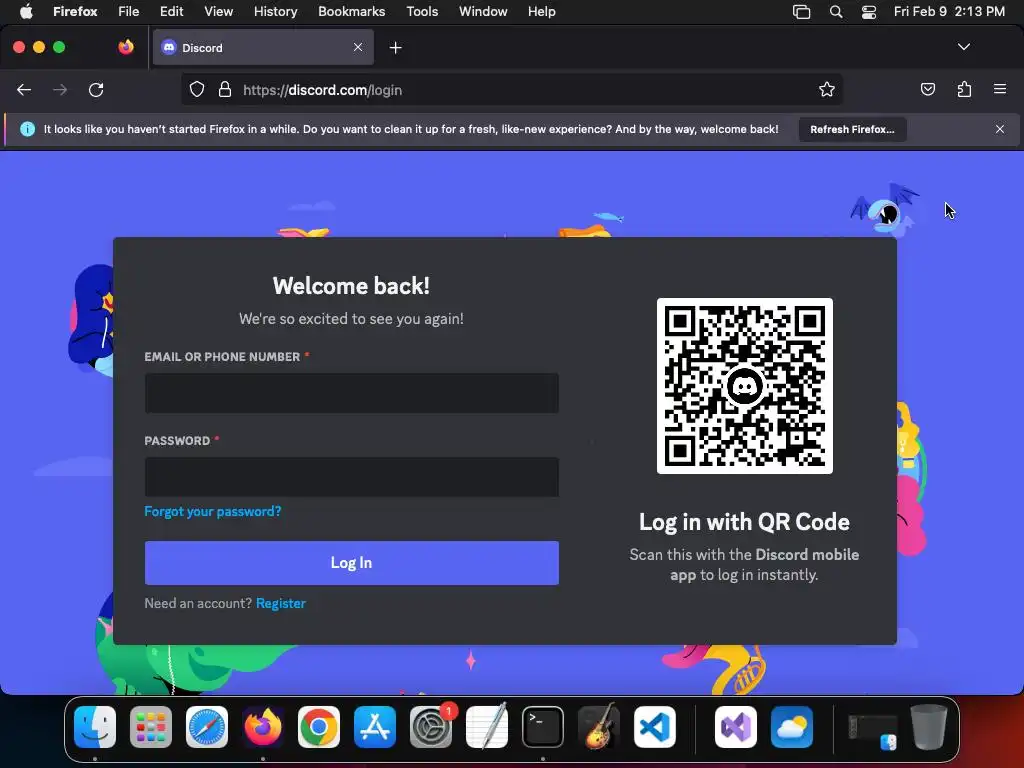Click the date and time in menu bar

[x=949, y=12]
